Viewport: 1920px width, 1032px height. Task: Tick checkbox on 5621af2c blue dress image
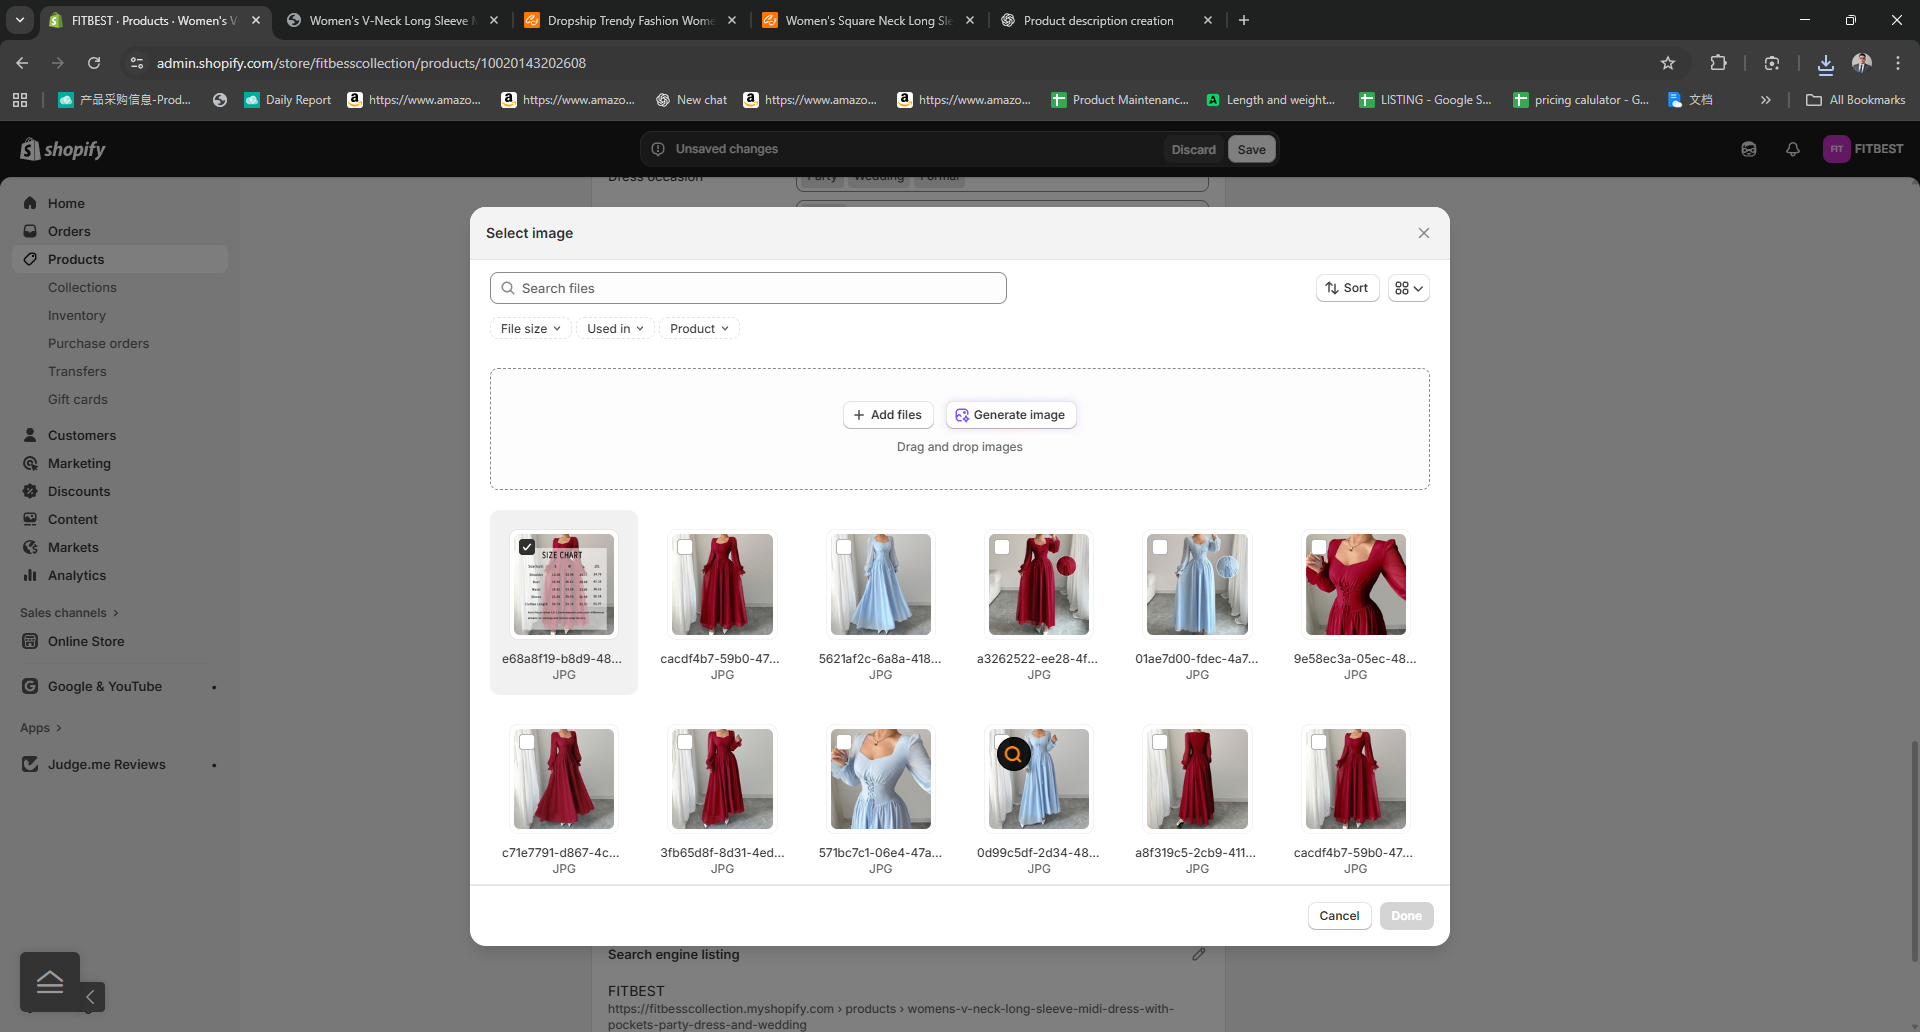click(844, 547)
